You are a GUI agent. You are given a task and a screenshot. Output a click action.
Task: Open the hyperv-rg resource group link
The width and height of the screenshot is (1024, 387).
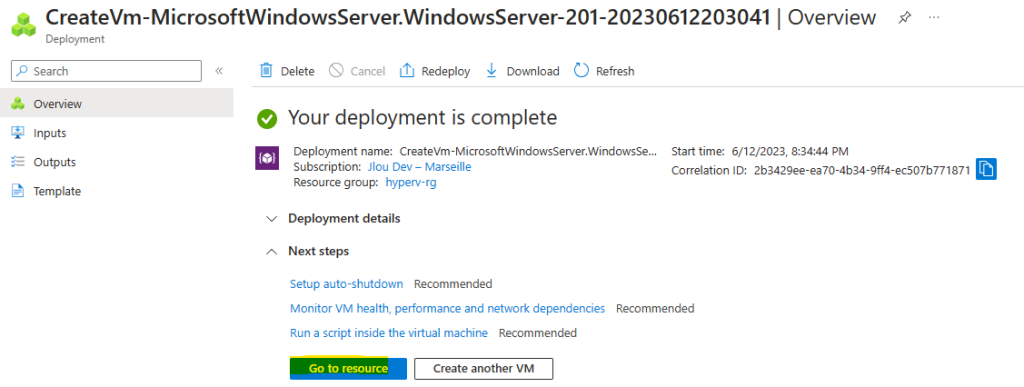pos(411,183)
